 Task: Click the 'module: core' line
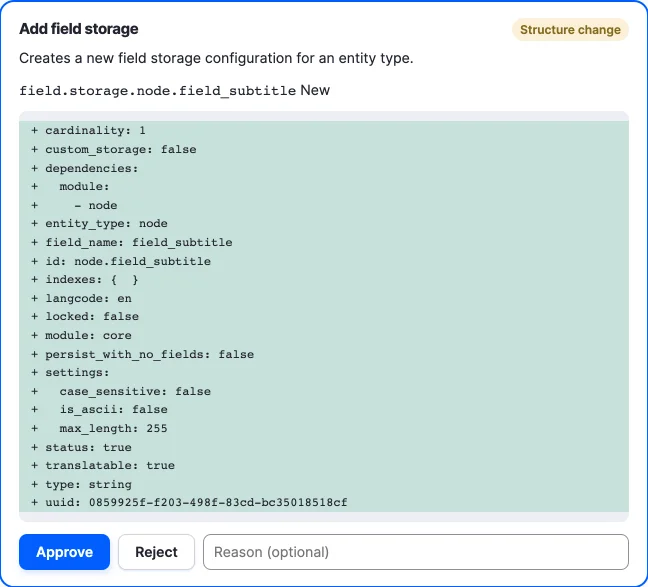coord(324,335)
